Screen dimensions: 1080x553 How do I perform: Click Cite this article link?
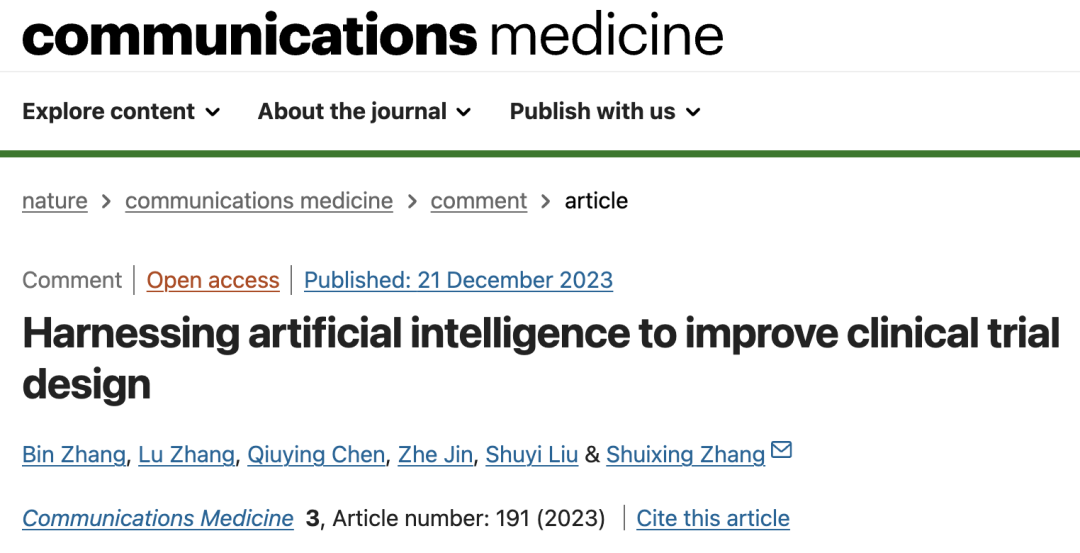(713, 518)
